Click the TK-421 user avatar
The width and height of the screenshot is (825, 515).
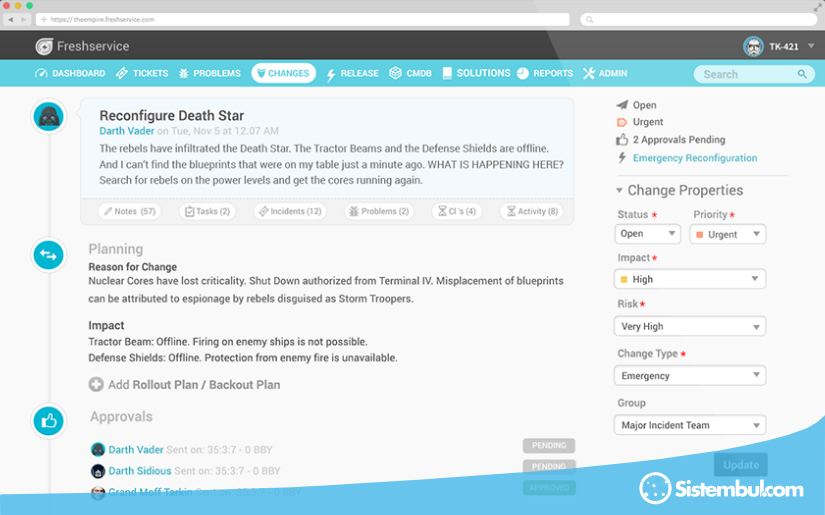[x=753, y=46]
